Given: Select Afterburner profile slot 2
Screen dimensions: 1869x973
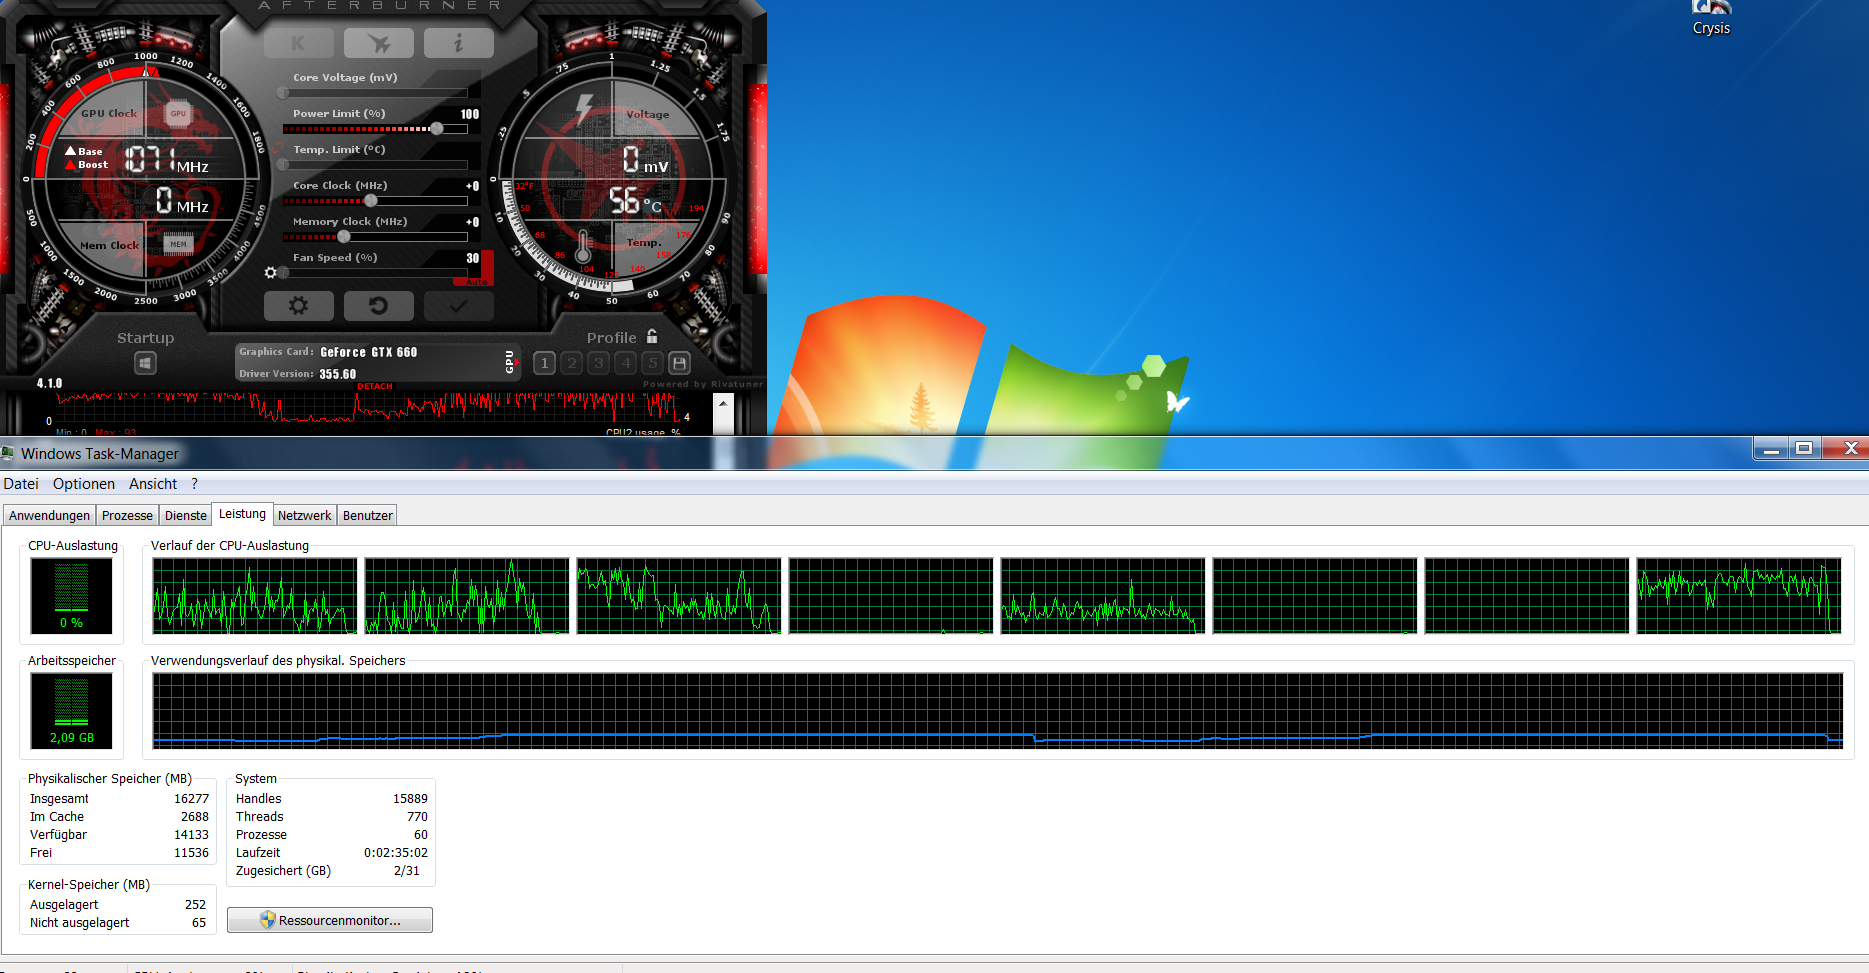Looking at the screenshot, I should 572,363.
